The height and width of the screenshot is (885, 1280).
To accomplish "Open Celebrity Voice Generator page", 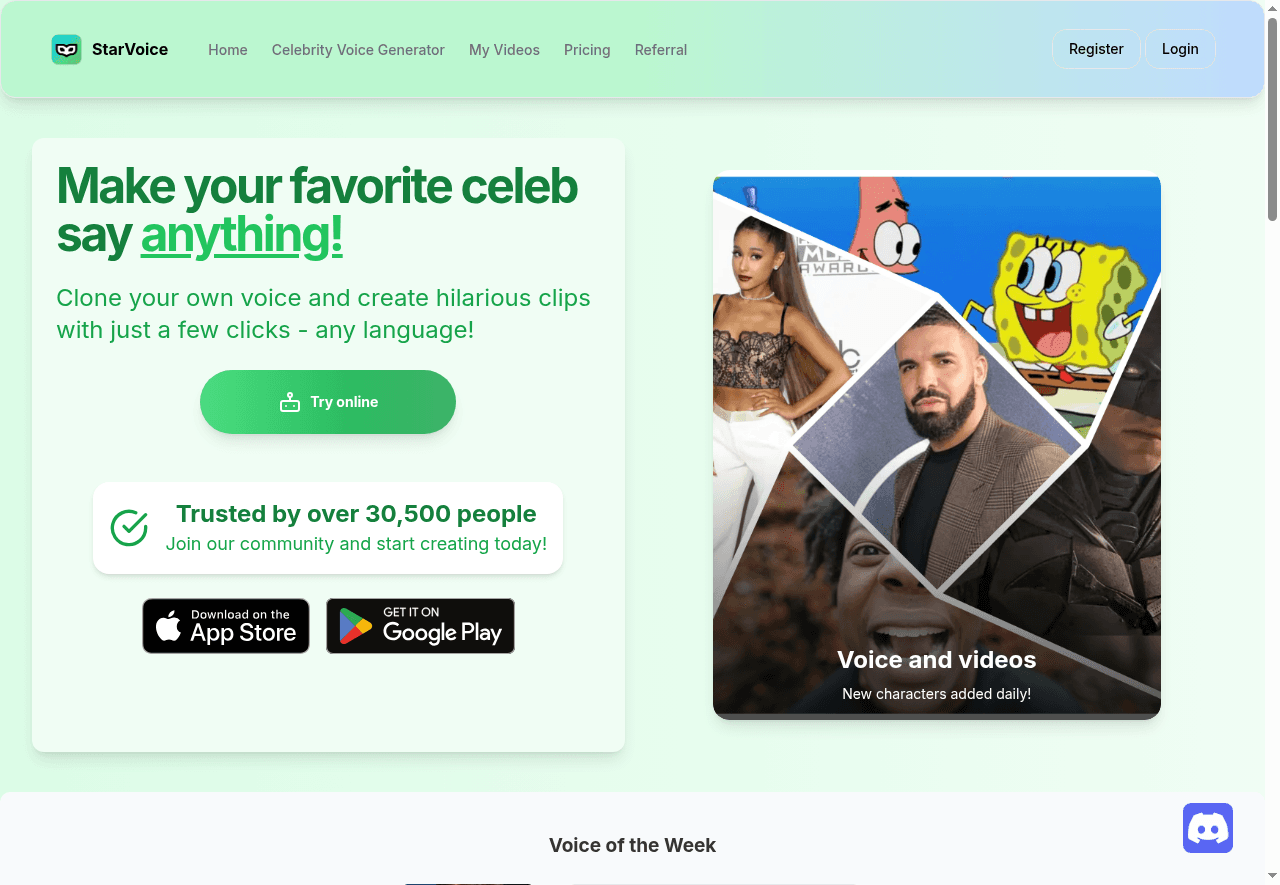I will coord(358,50).
